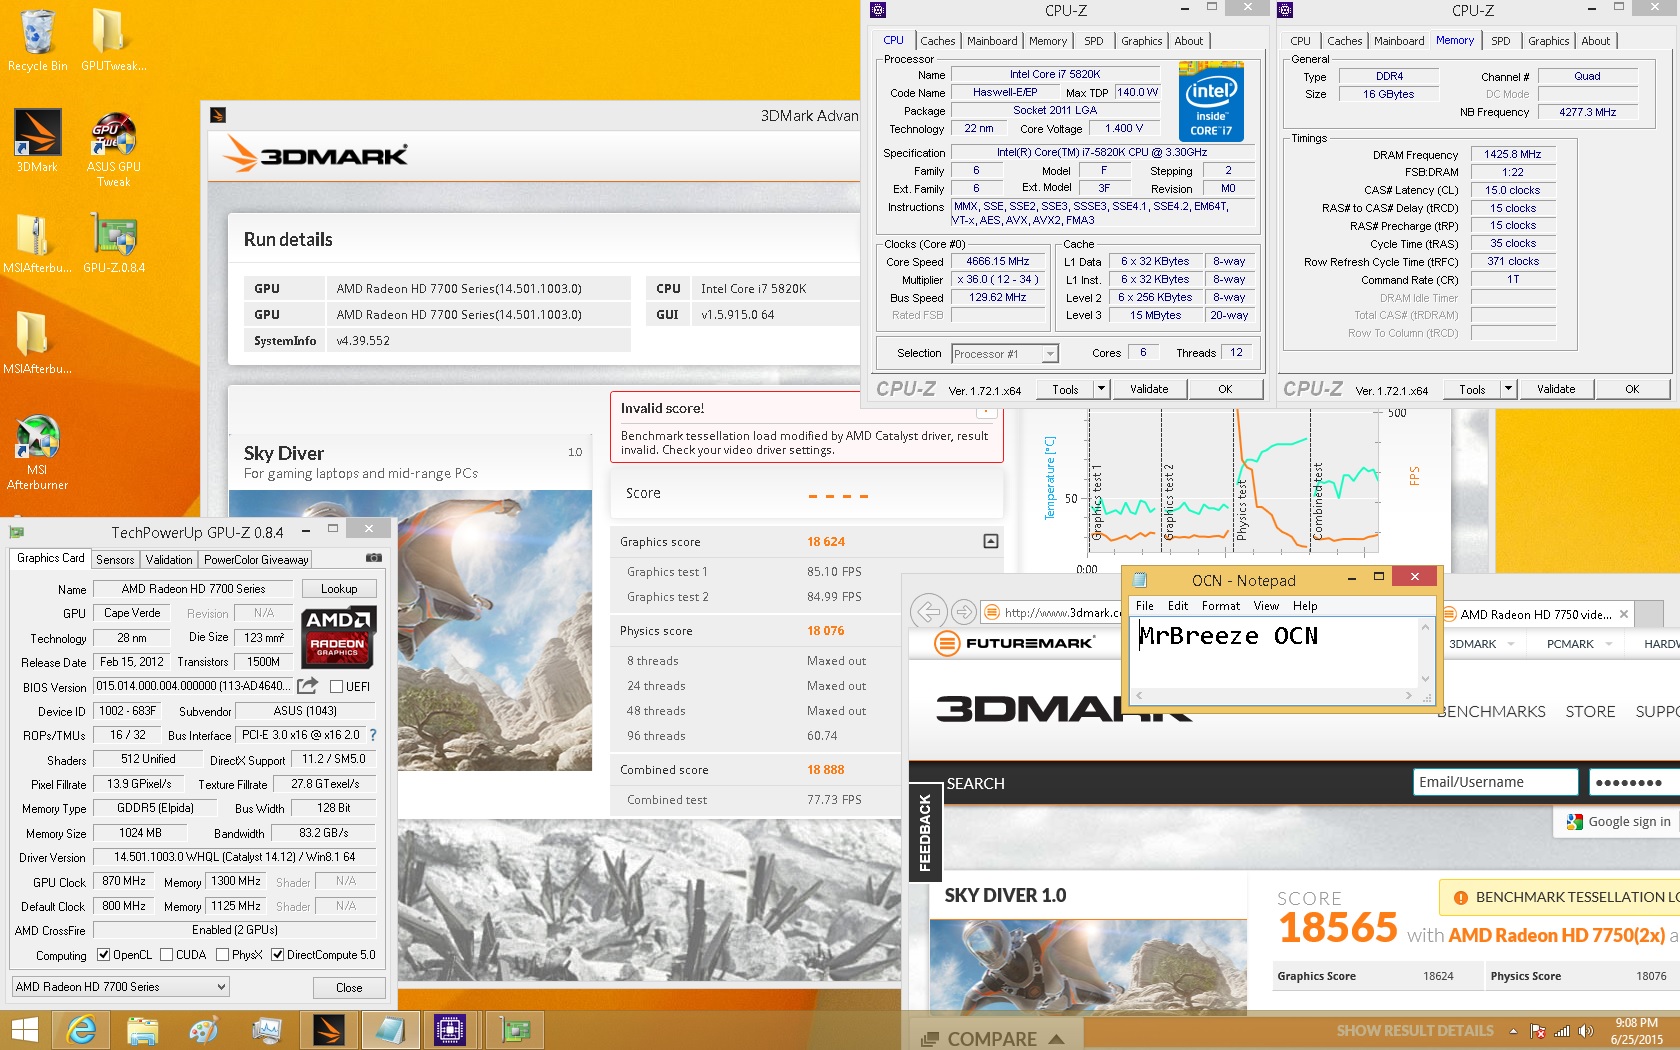Screen dimensions: 1680x1050
Task: Click the volume speaker tray icon
Action: (1585, 1031)
